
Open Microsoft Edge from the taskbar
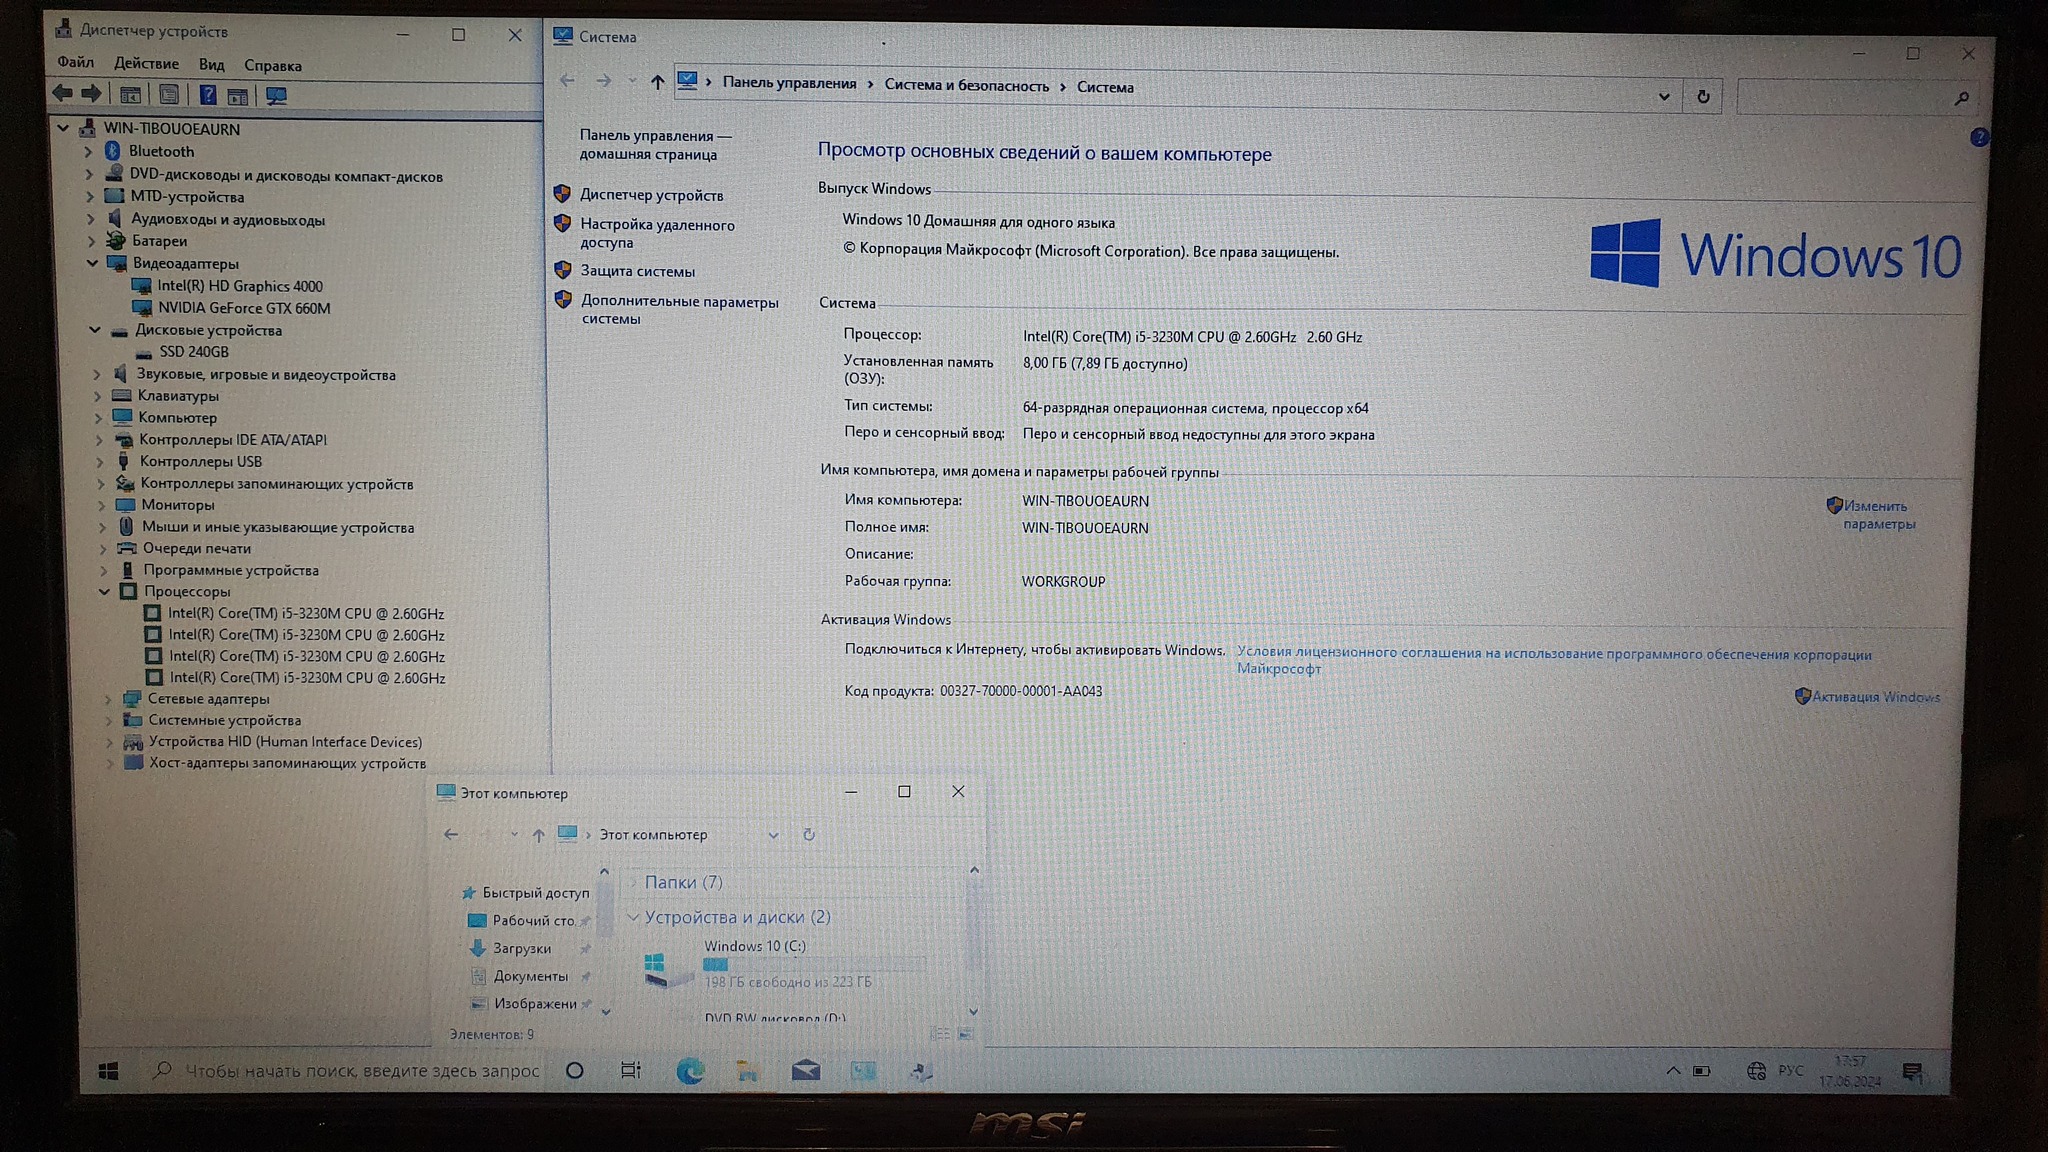689,1071
